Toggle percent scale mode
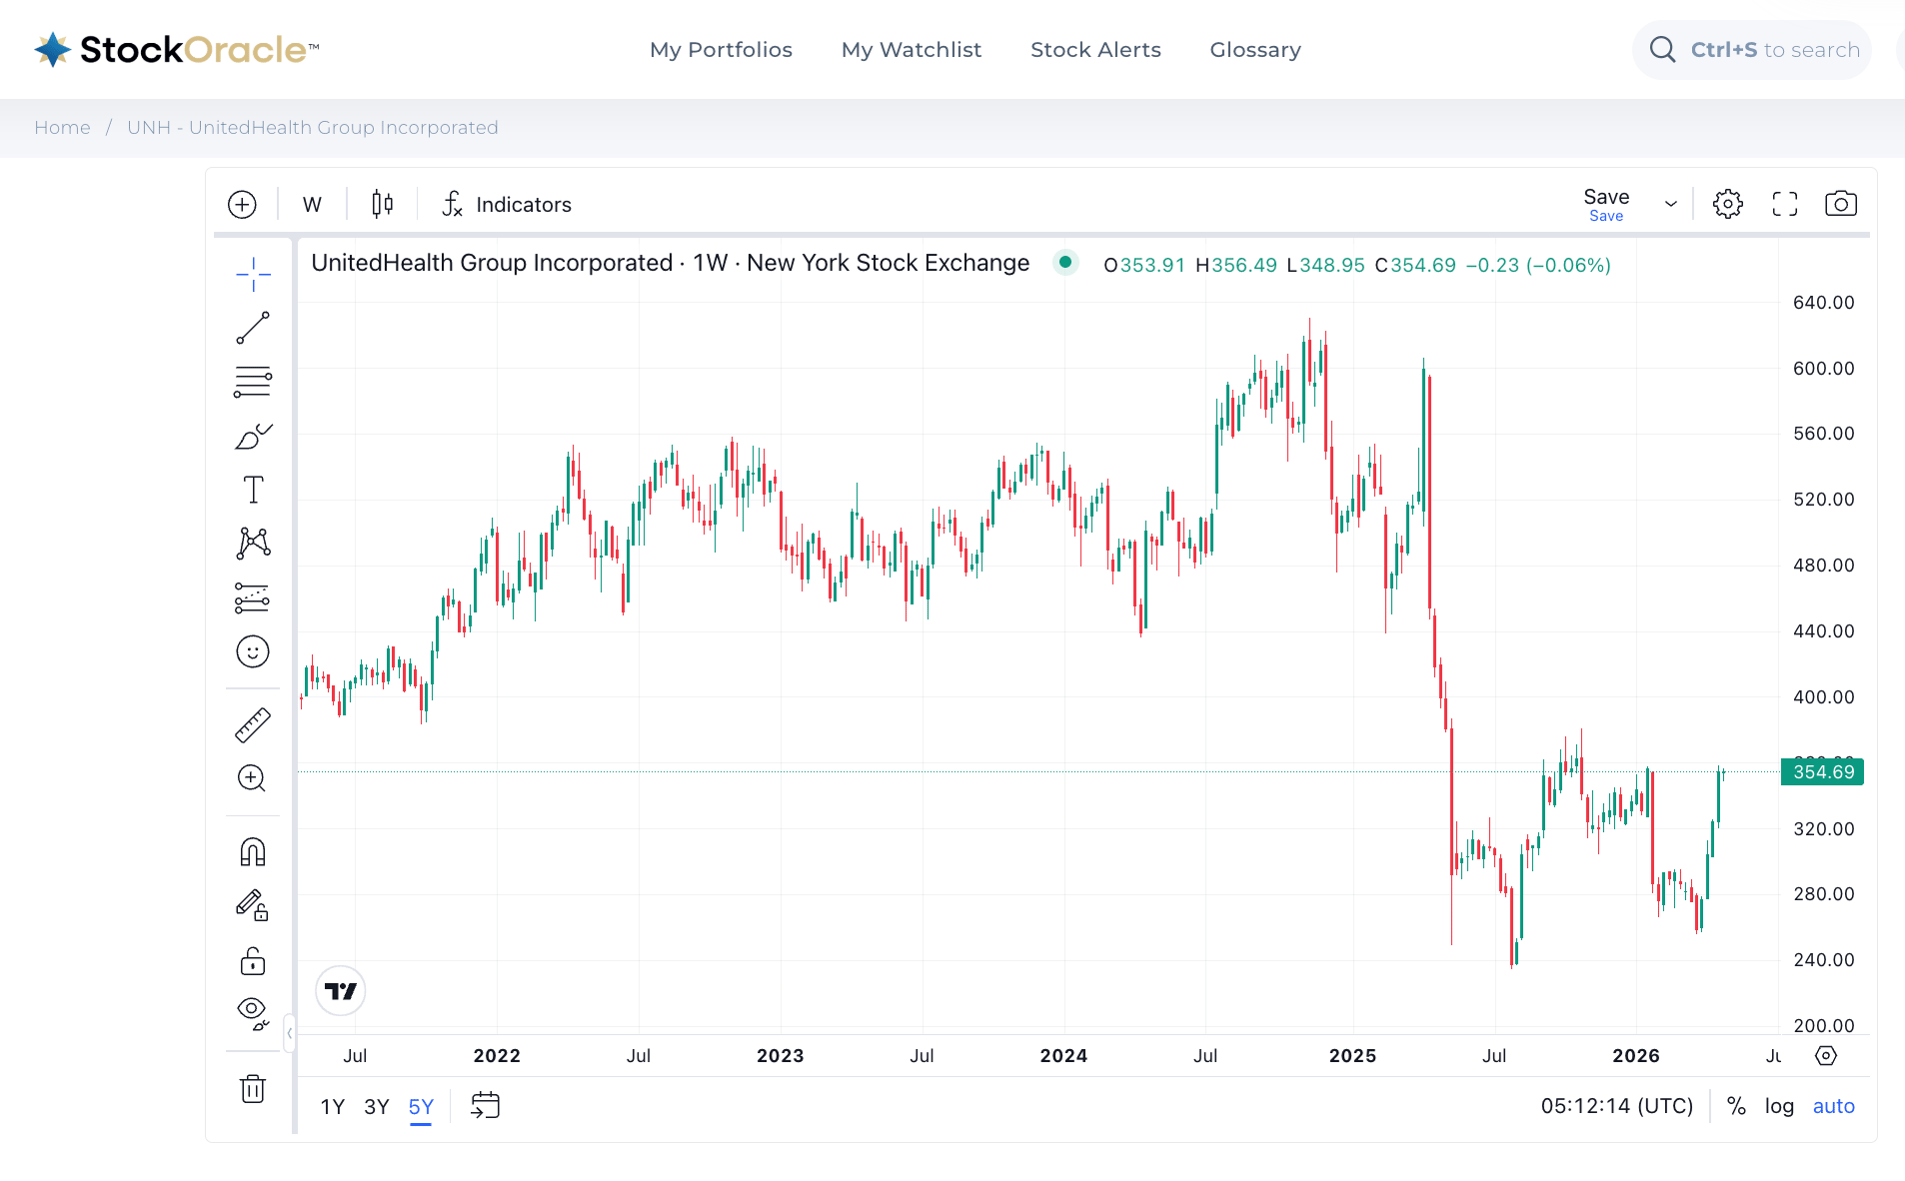This screenshot has width=1905, height=1181. click(x=1736, y=1106)
